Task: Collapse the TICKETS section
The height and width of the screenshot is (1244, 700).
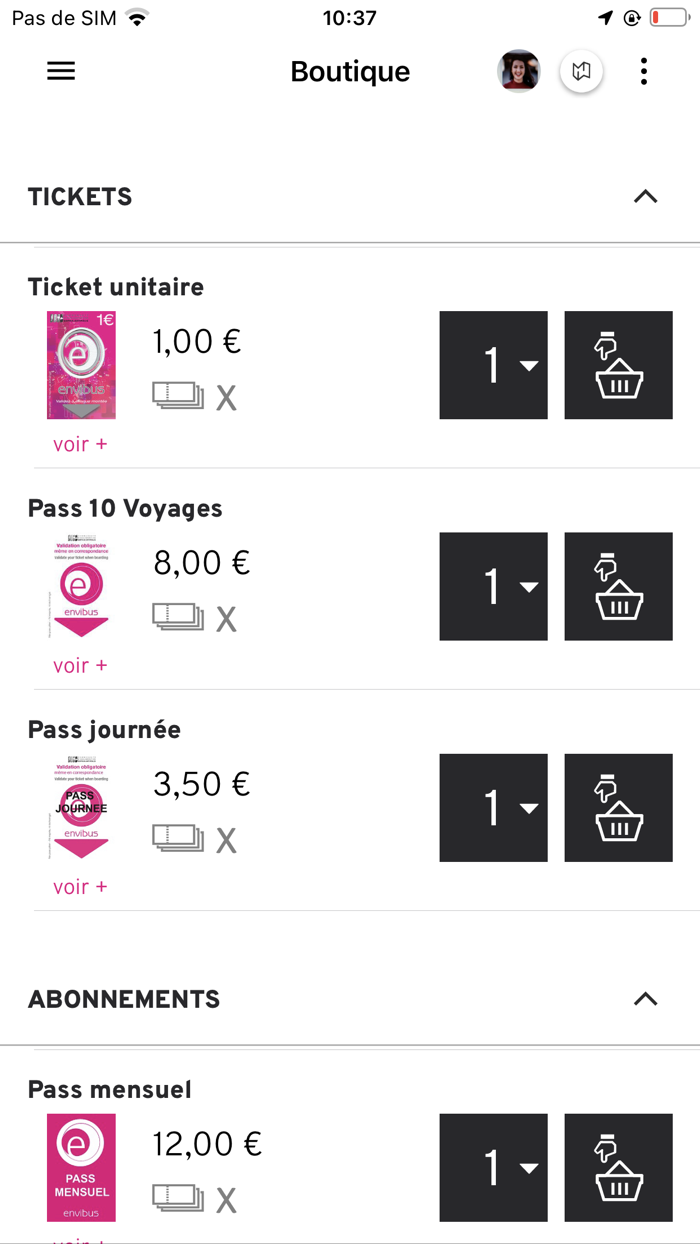Action: pos(645,197)
